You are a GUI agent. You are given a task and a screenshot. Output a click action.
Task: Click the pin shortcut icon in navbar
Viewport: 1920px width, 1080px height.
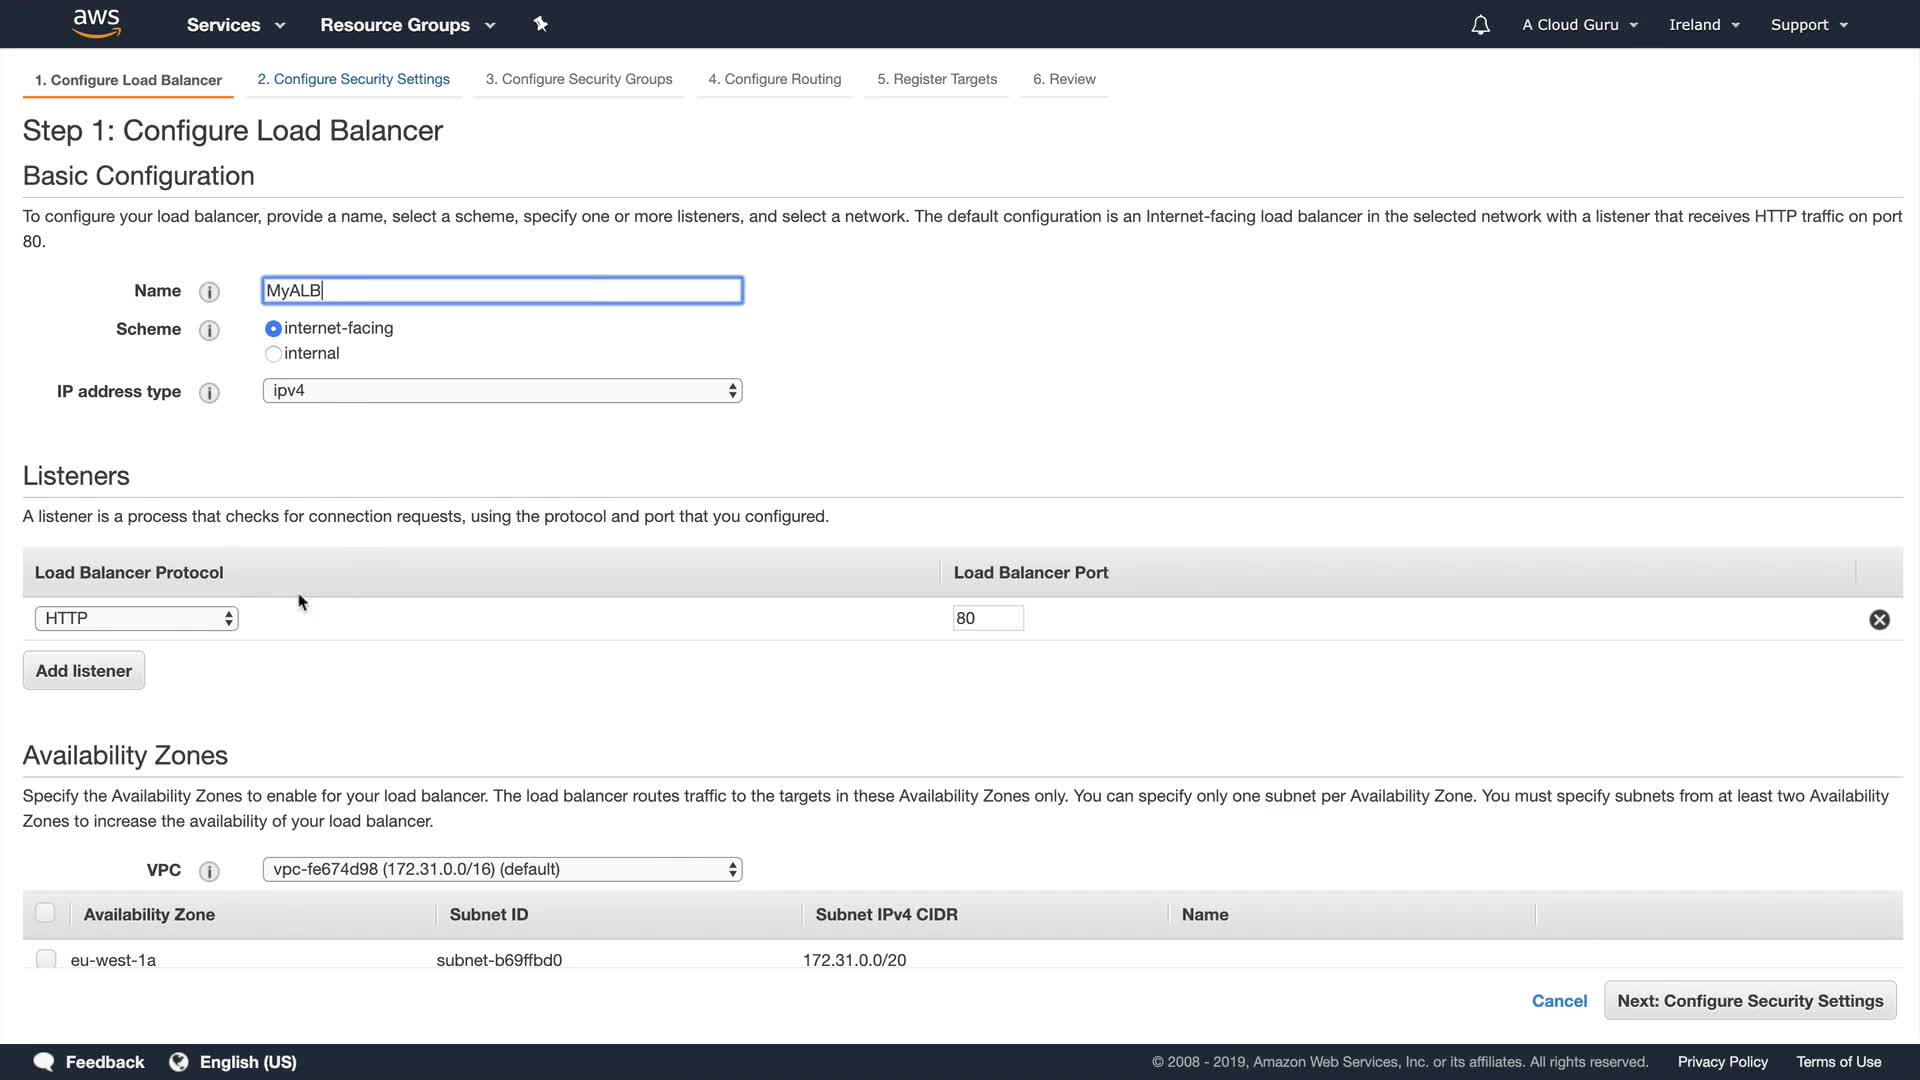540,24
